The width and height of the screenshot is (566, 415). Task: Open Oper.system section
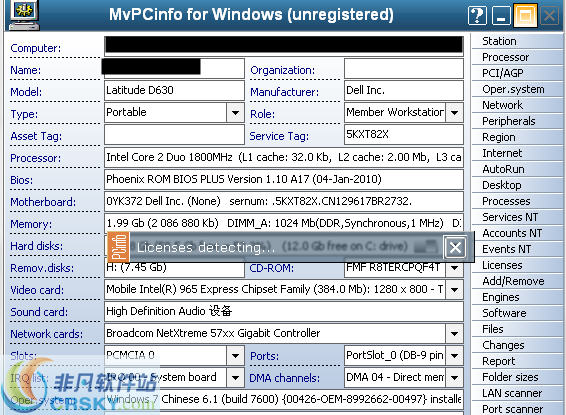tap(517, 89)
